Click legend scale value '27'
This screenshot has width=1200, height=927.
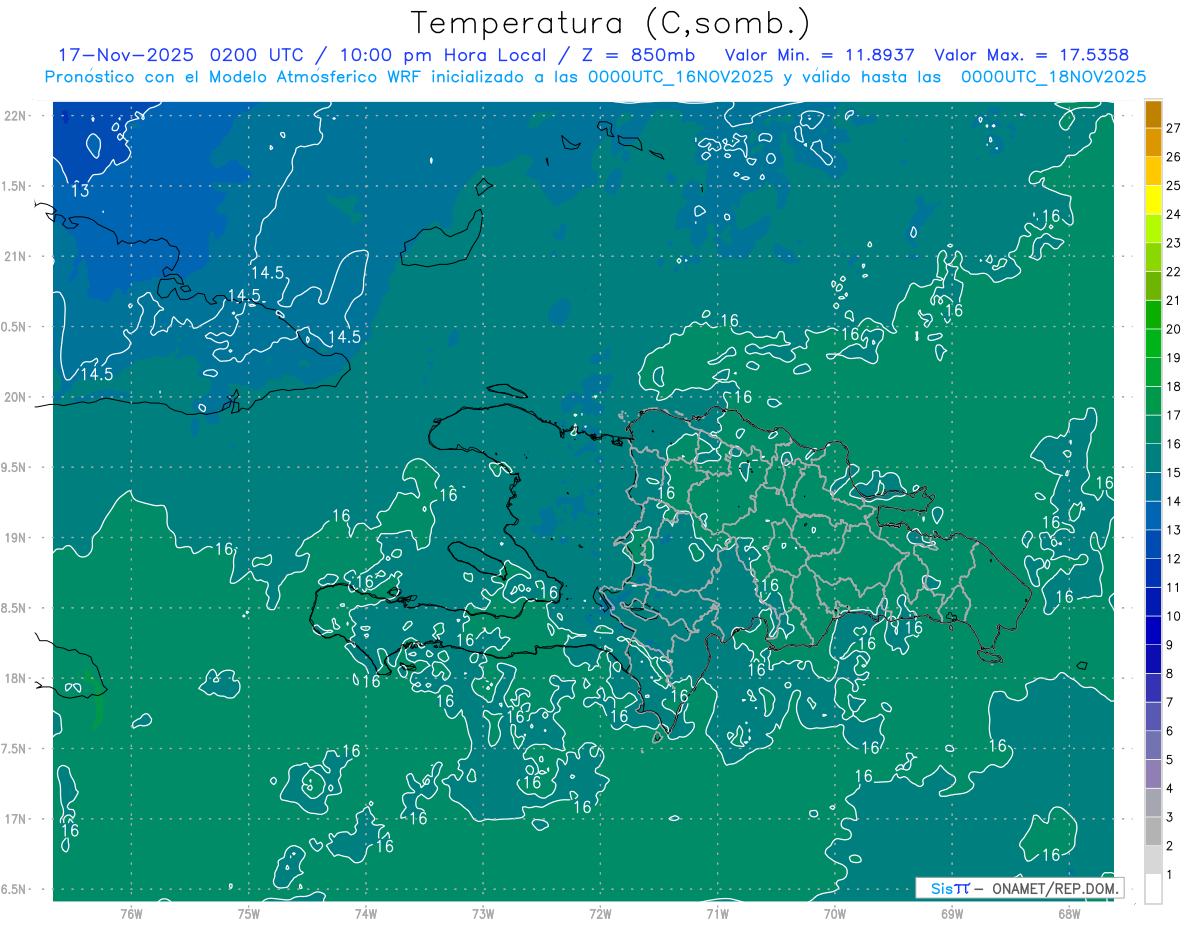(x=1174, y=128)
